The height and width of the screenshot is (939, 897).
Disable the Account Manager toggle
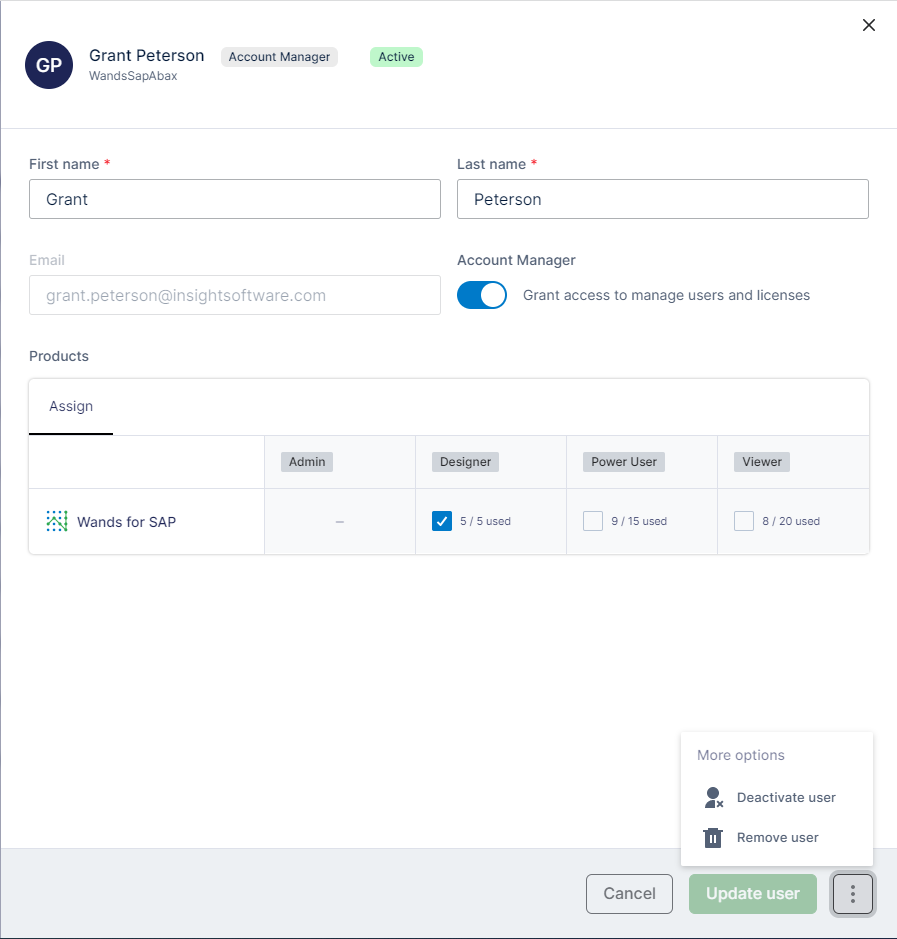click(482, 295)
